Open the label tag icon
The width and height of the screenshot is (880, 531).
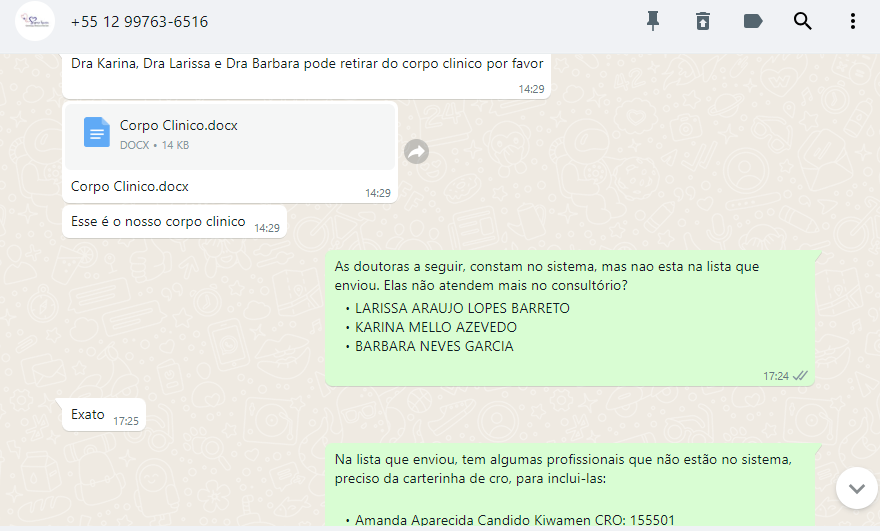pyautogui.click(x=753, y=21)
